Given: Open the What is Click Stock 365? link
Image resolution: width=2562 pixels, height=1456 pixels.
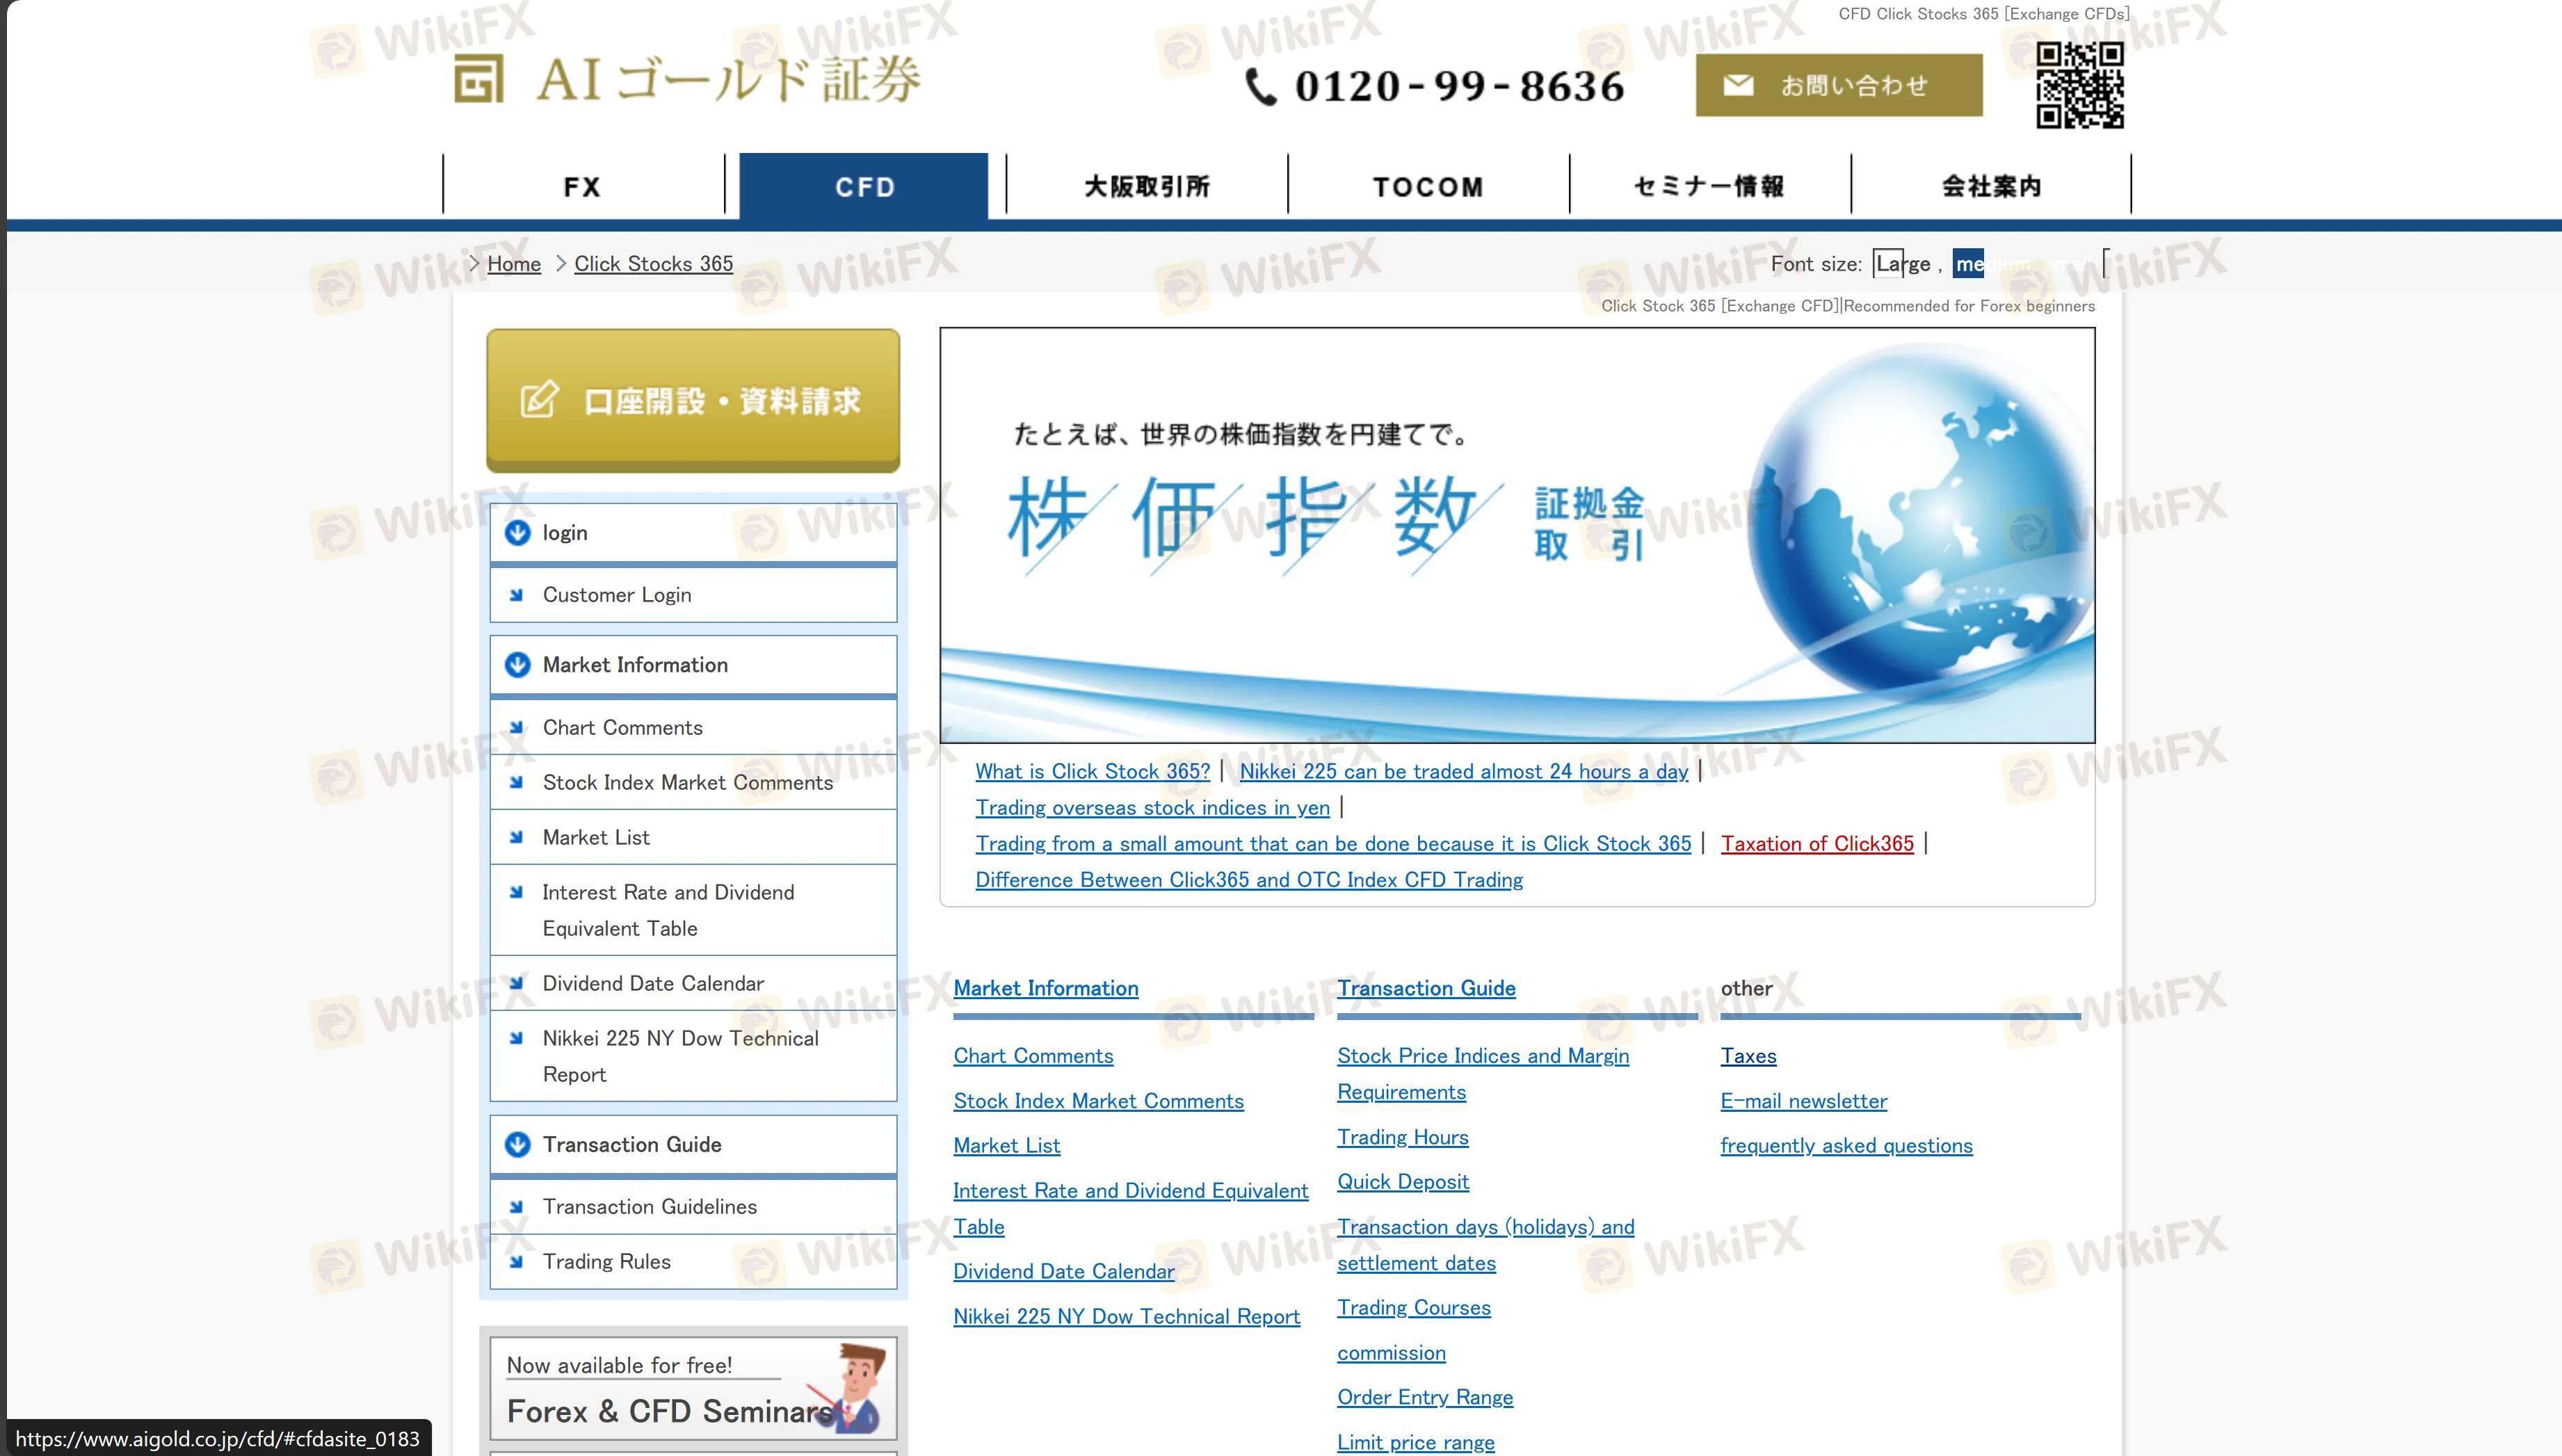Looking at the screenshot, I should tap(1092, 772).
